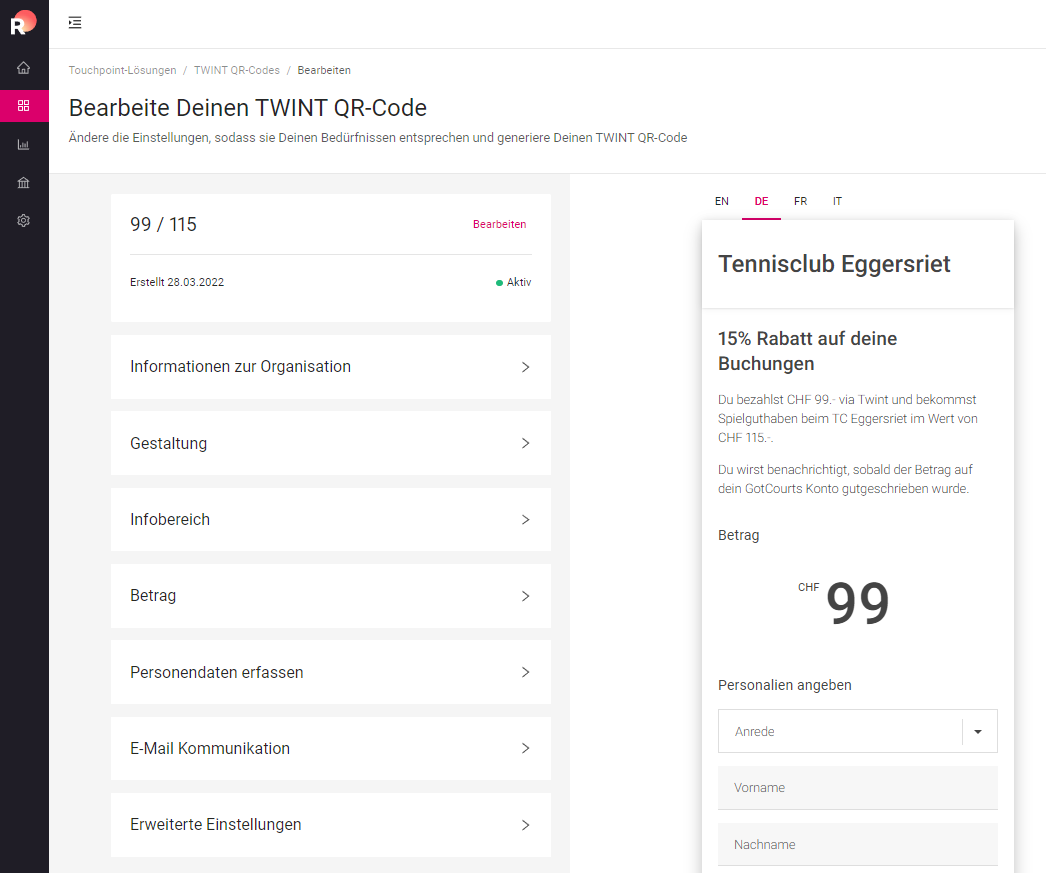Expand Informationen zur Organisation section
1046x873 pixels.
pyautogui.click(x=331, y=367)
